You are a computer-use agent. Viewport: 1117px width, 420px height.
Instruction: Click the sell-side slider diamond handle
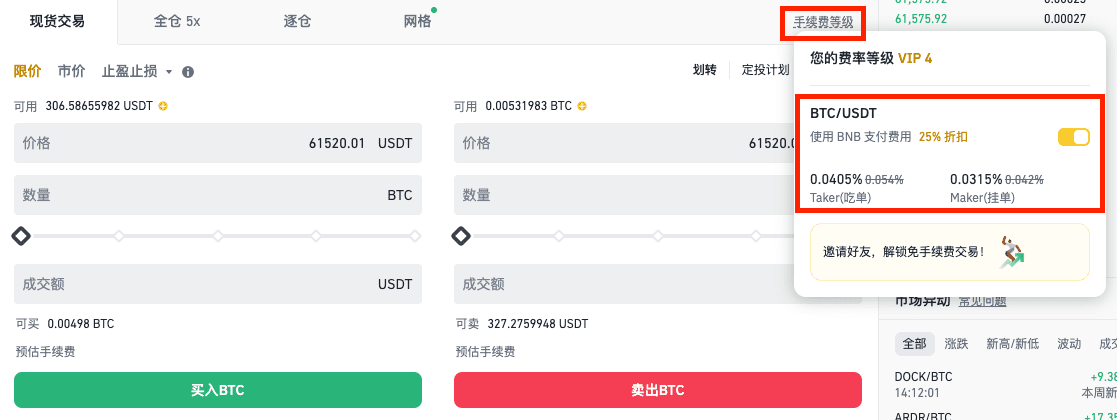[461, 236]
